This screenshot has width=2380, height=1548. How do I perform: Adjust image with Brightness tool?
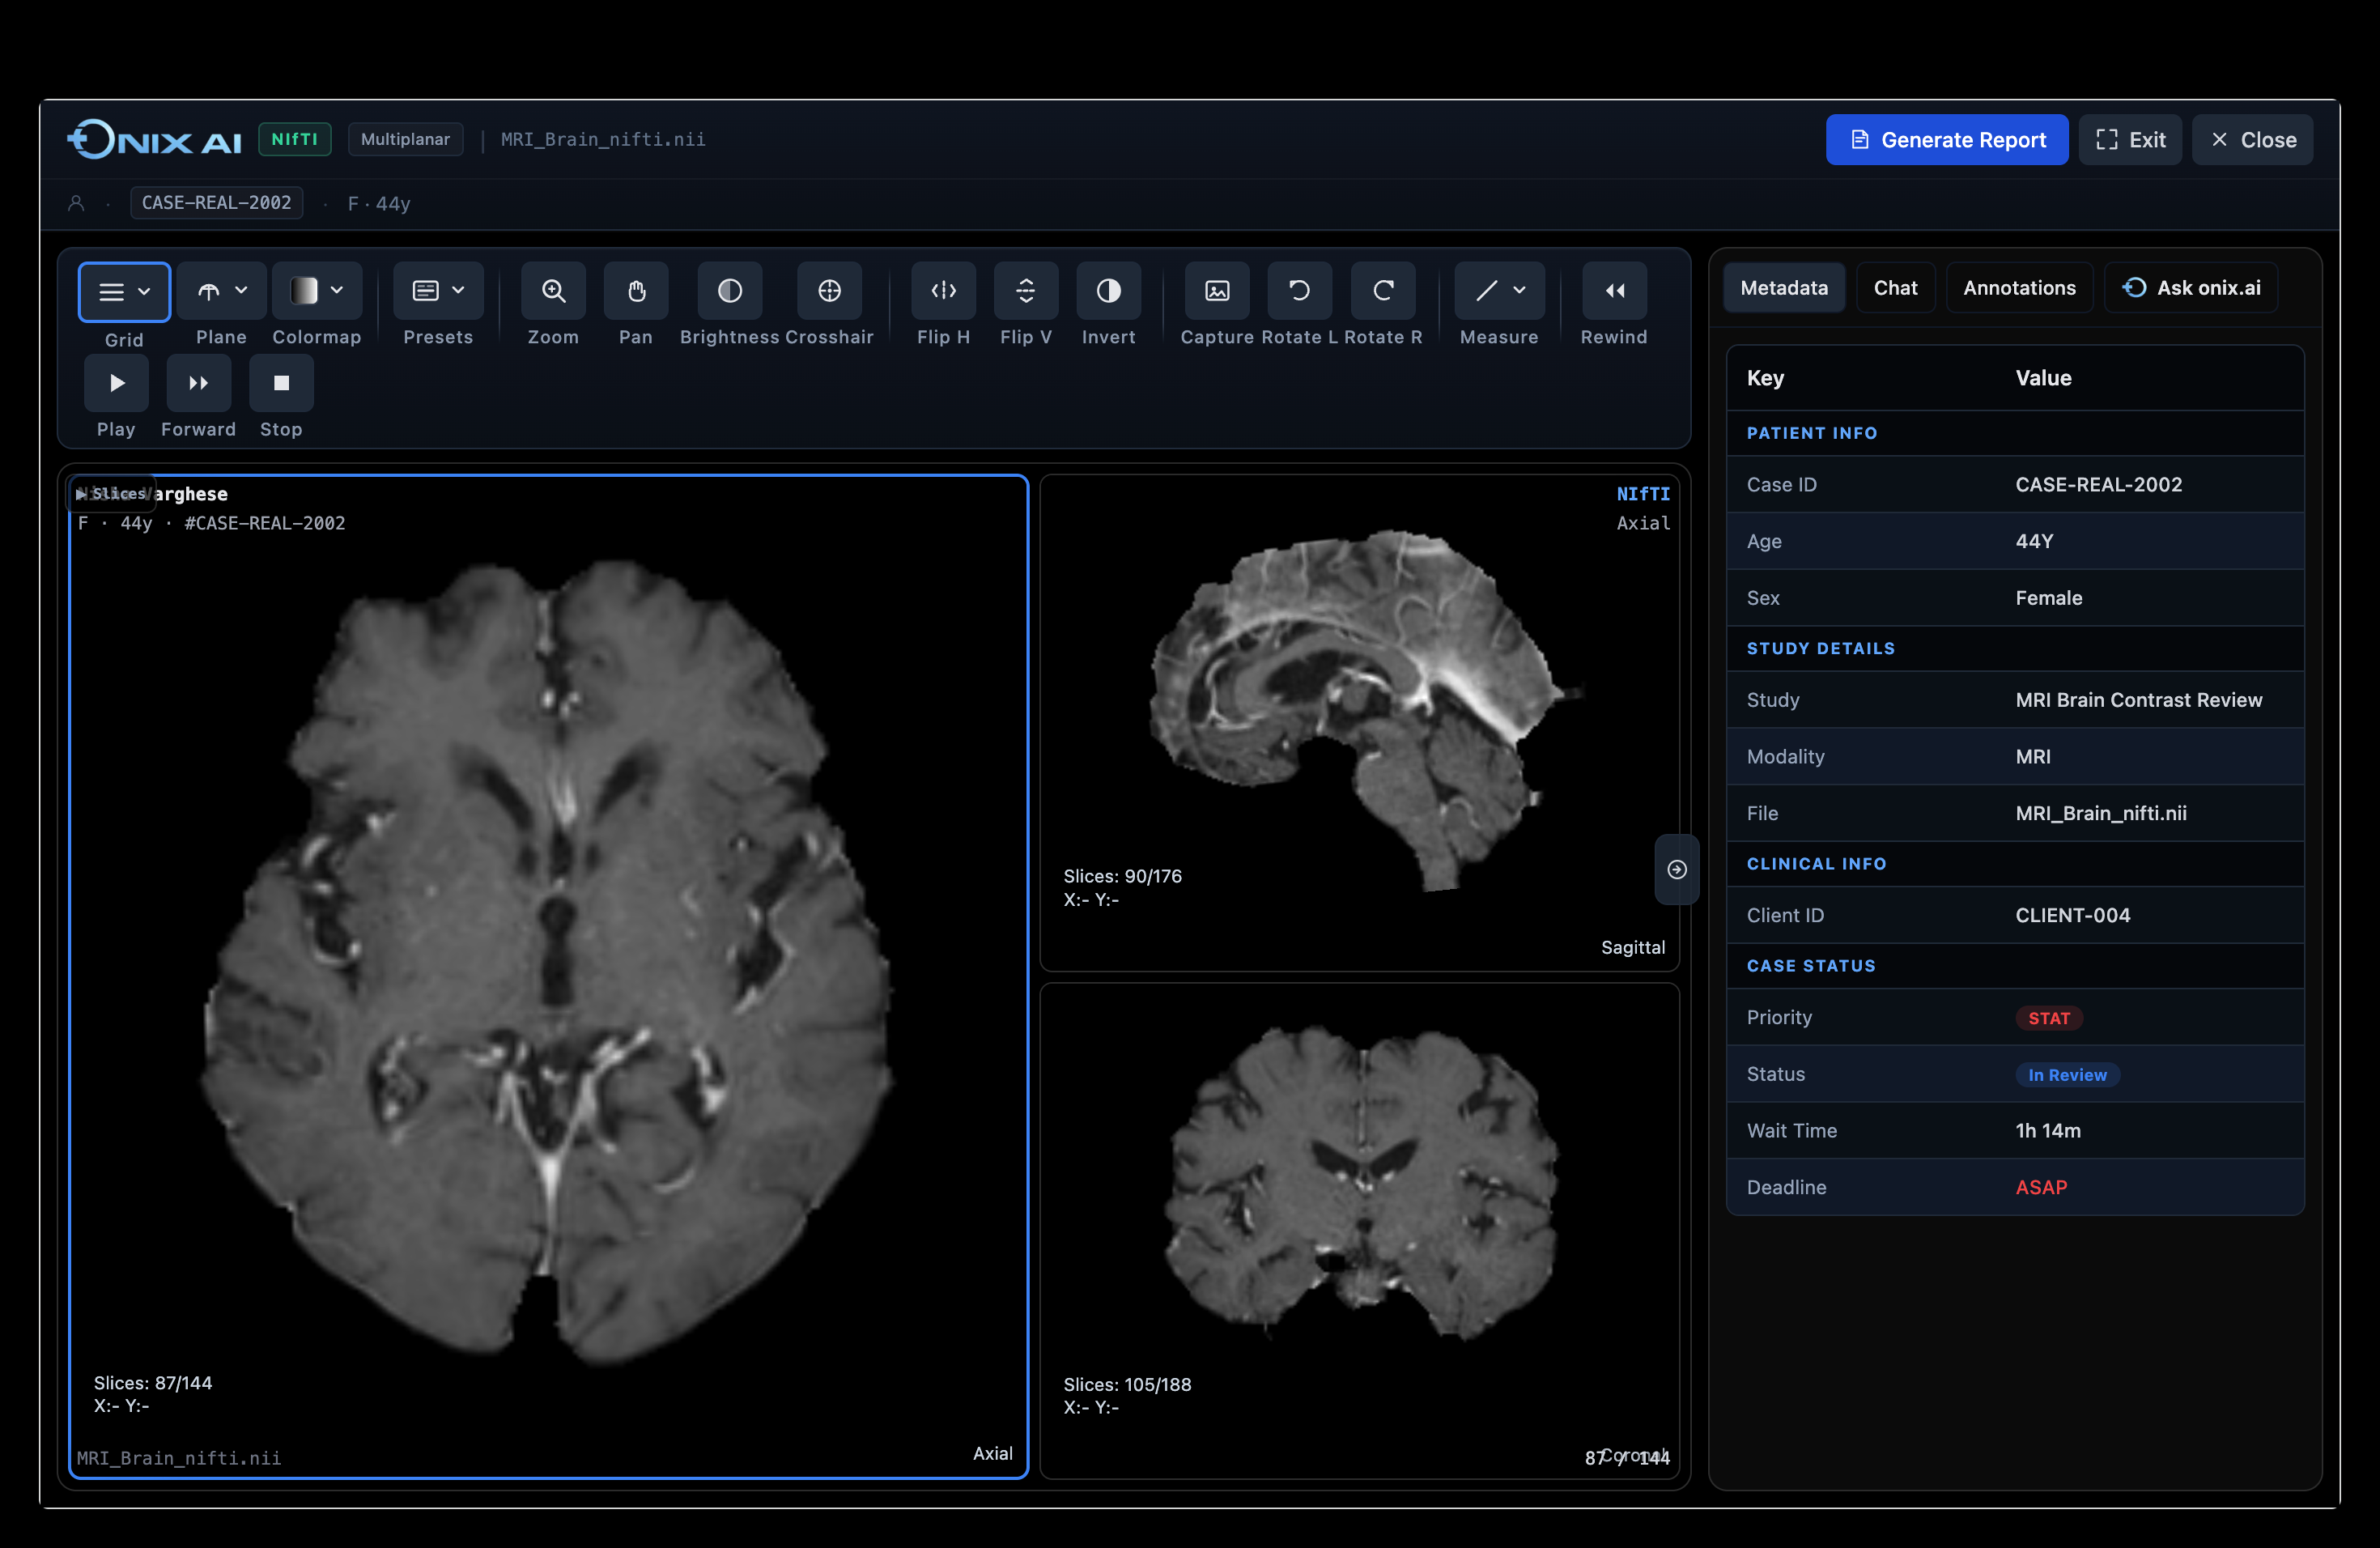(729, 292)
